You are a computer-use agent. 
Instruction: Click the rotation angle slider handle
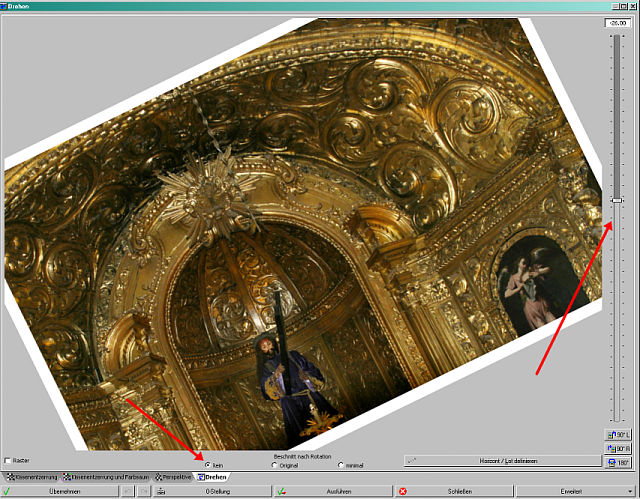[x=617, y=200]
